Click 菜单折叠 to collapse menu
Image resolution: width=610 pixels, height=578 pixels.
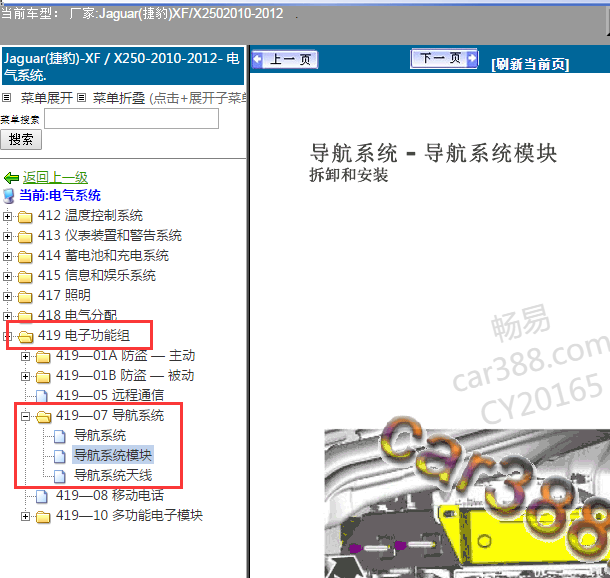(x=119, y=98)
